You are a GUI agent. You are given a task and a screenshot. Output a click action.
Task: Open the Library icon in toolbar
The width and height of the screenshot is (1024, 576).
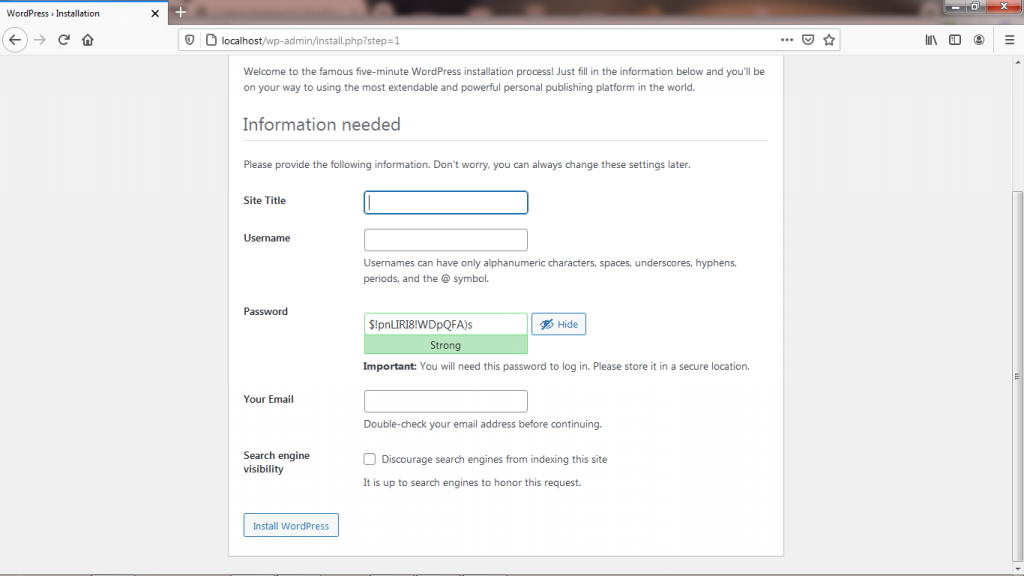coord(931,40)
